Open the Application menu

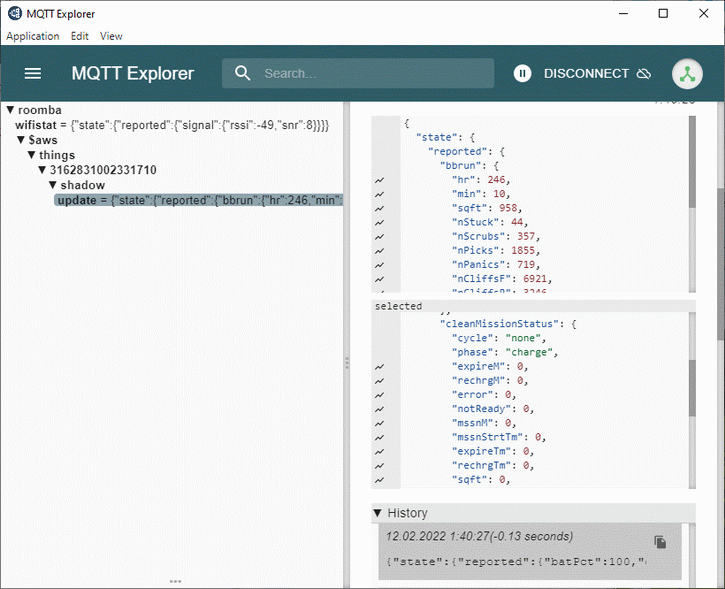(33, 36)
